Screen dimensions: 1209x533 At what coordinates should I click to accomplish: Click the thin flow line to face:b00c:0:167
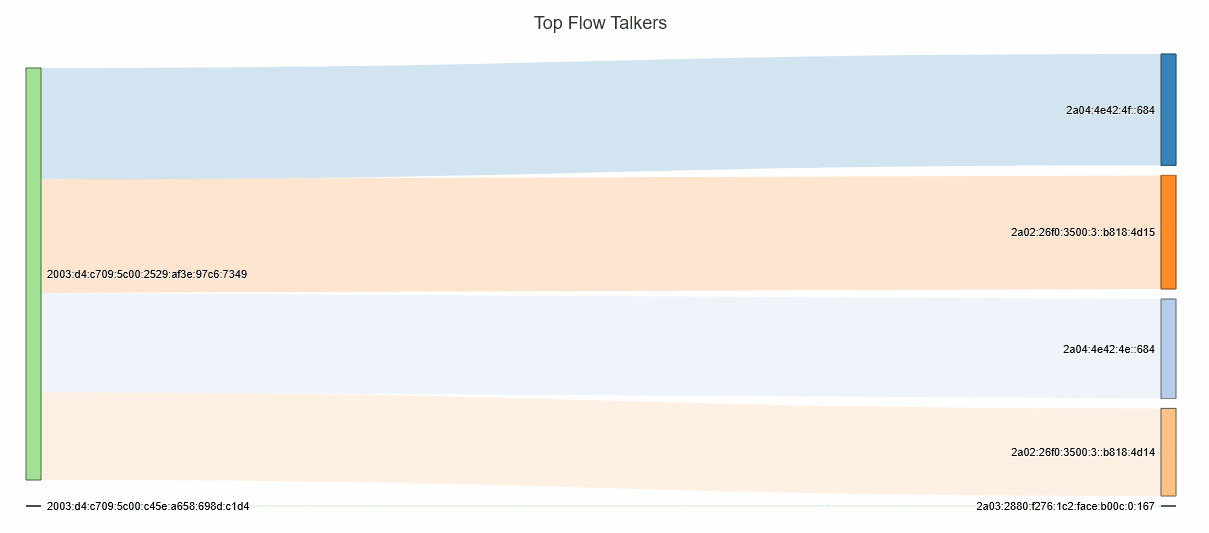click(600, 506)
